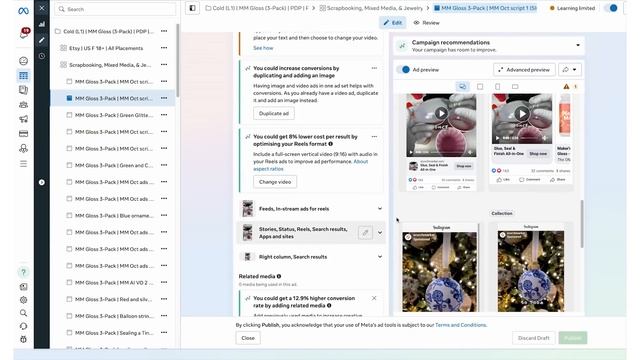Open notifications with the red badge

click(24, 33)
